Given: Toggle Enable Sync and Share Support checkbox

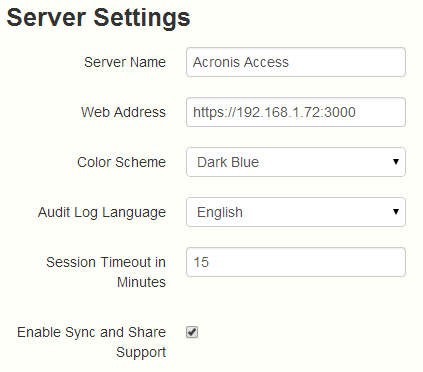Looking at the screenshot, I should [192, 332].
